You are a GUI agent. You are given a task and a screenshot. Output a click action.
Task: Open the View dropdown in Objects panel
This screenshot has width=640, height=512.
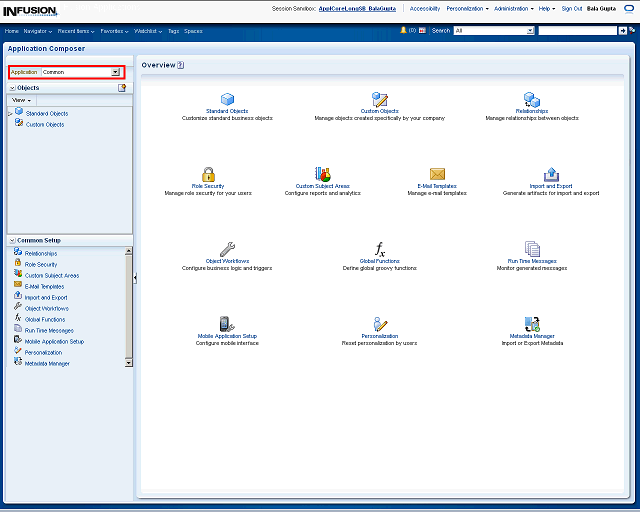[21, 100]
